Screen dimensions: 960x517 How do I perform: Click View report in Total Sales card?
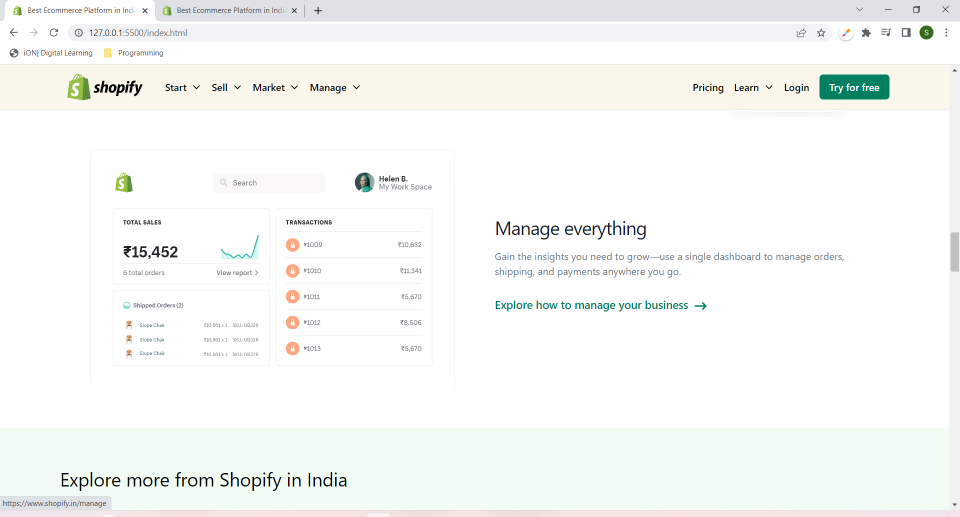(237, 273)
